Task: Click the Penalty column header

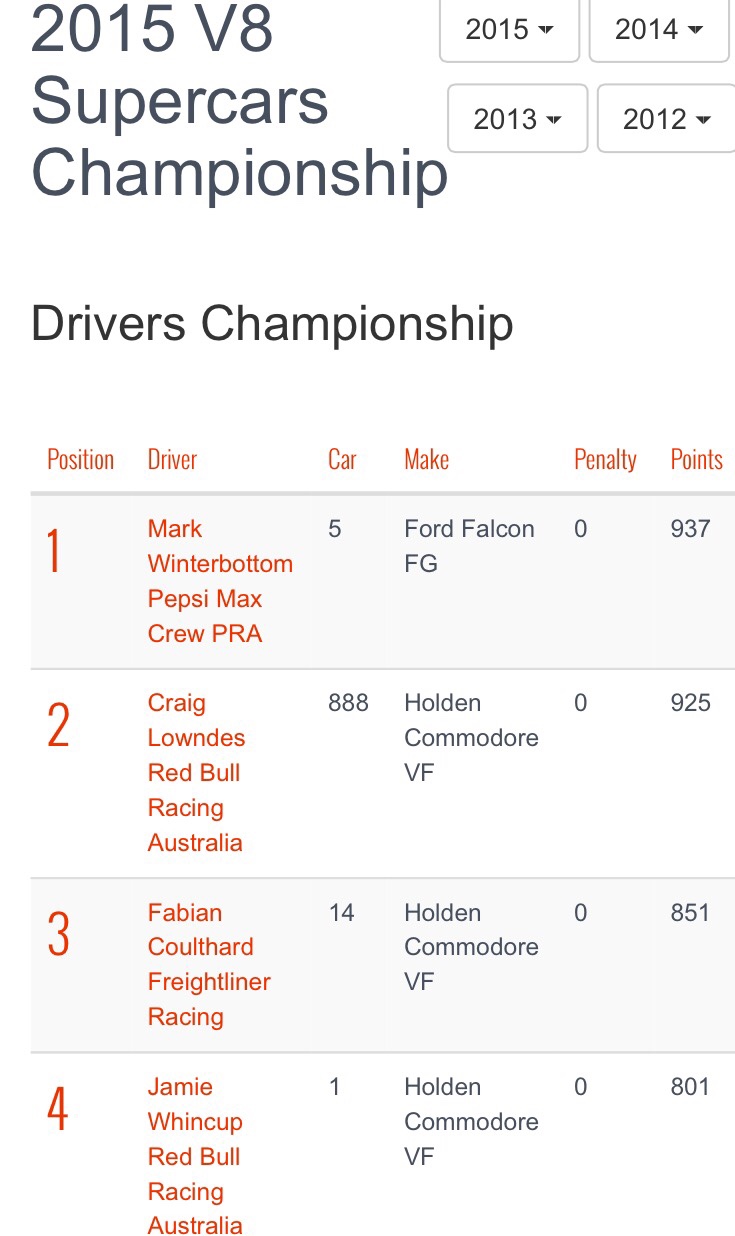Action: pyautogui.click(x=605, y=460)
